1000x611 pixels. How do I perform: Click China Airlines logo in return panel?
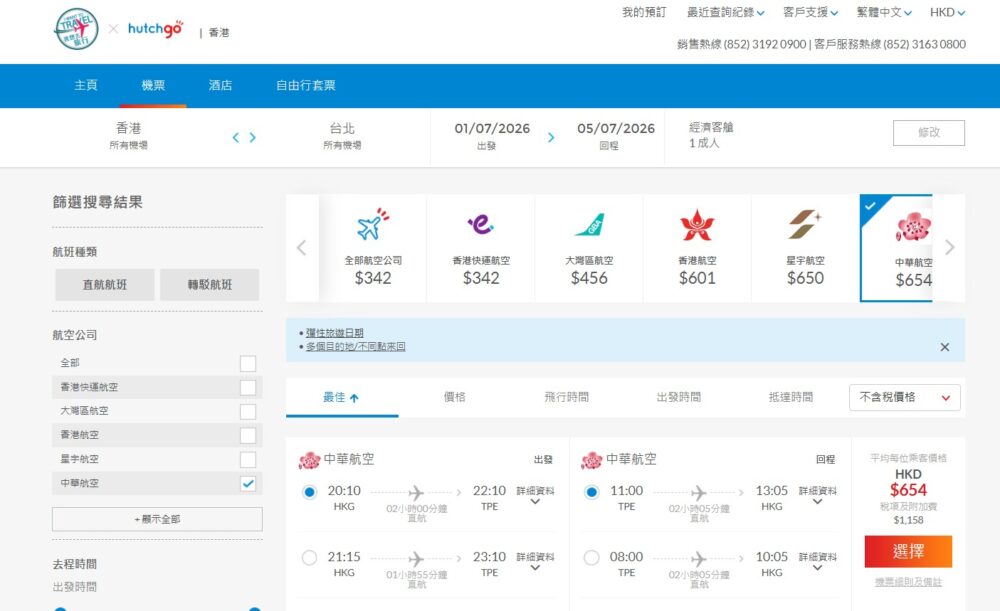(591, 460)
